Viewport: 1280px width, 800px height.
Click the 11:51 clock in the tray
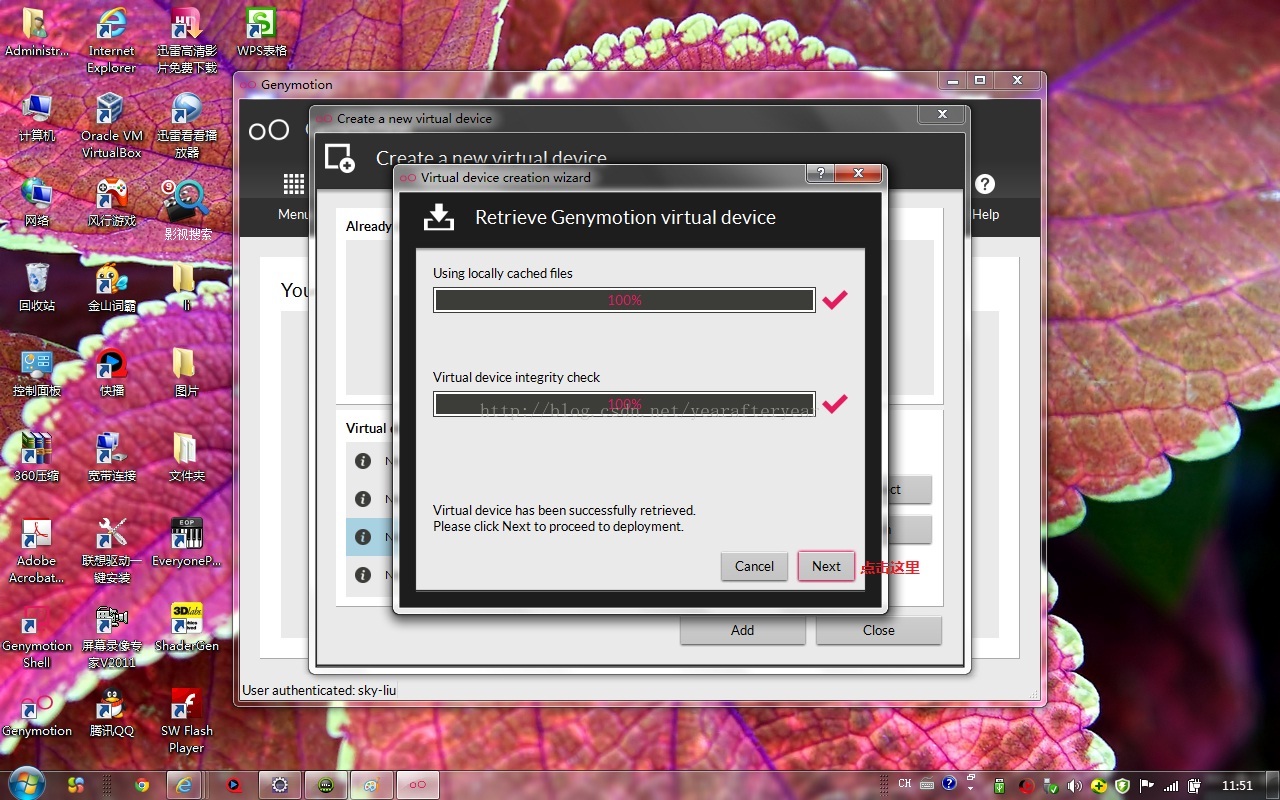(x=1237, y=786)
